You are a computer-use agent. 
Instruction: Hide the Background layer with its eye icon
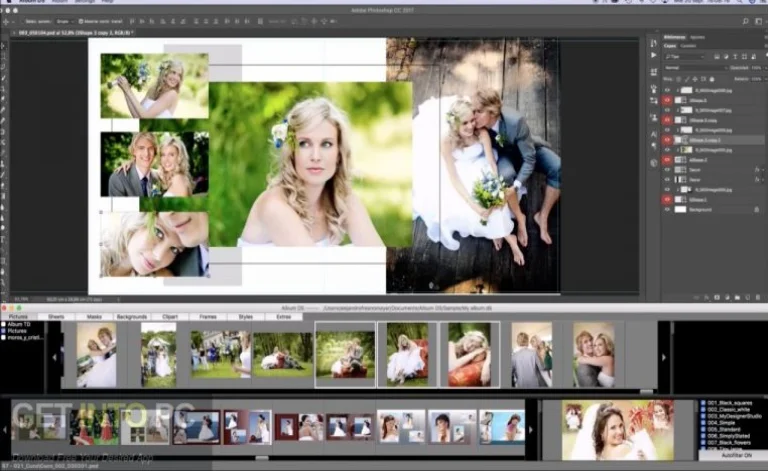click(667, 209)
